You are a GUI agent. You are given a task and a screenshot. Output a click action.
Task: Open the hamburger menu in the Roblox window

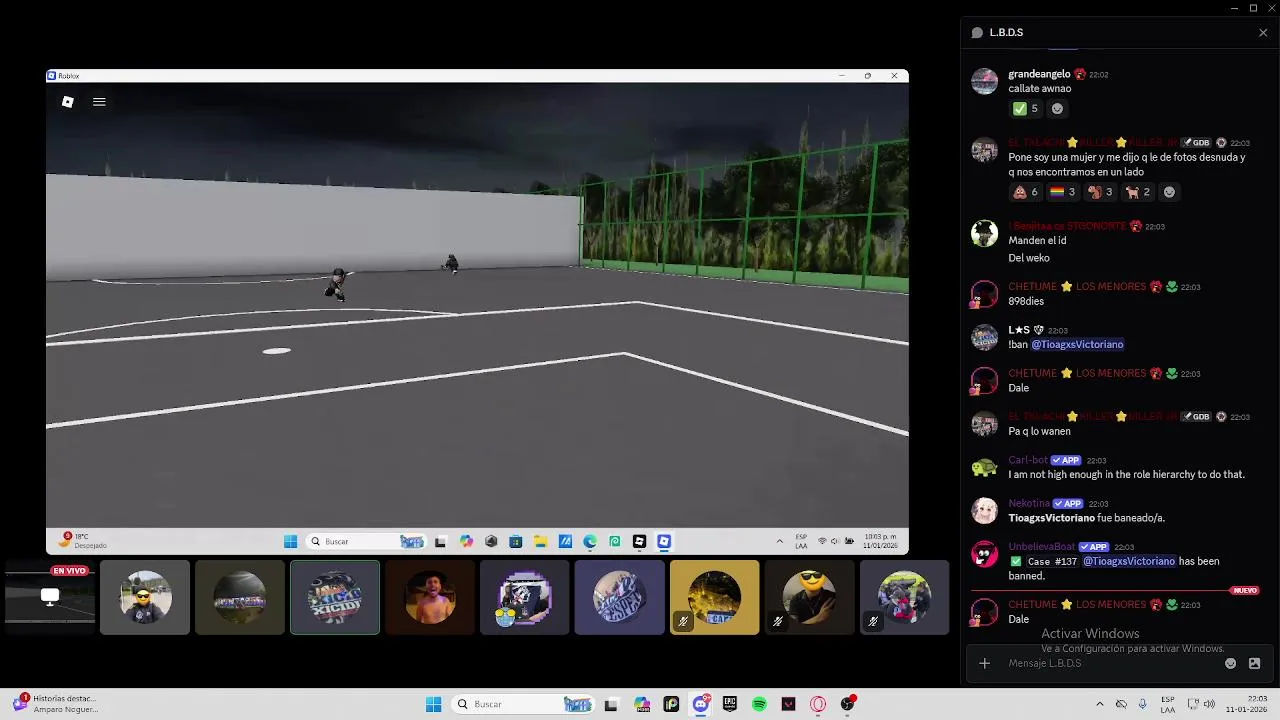click(99, 101)
